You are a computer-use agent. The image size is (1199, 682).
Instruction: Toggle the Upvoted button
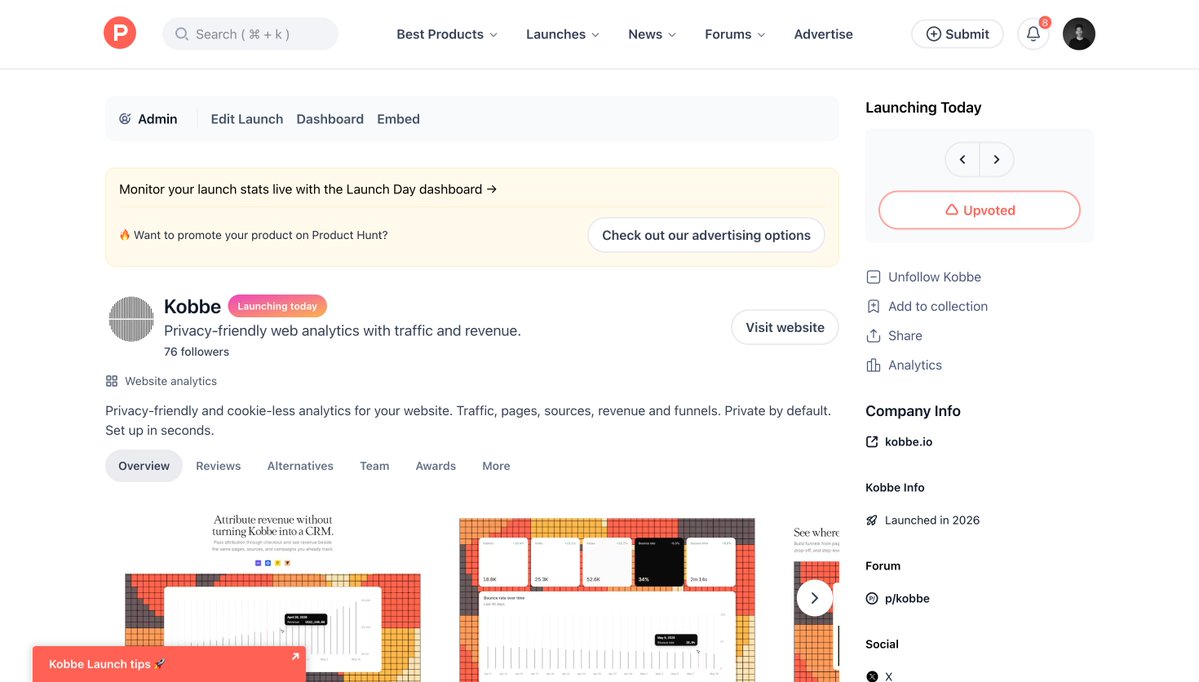[x=979, y=209]
